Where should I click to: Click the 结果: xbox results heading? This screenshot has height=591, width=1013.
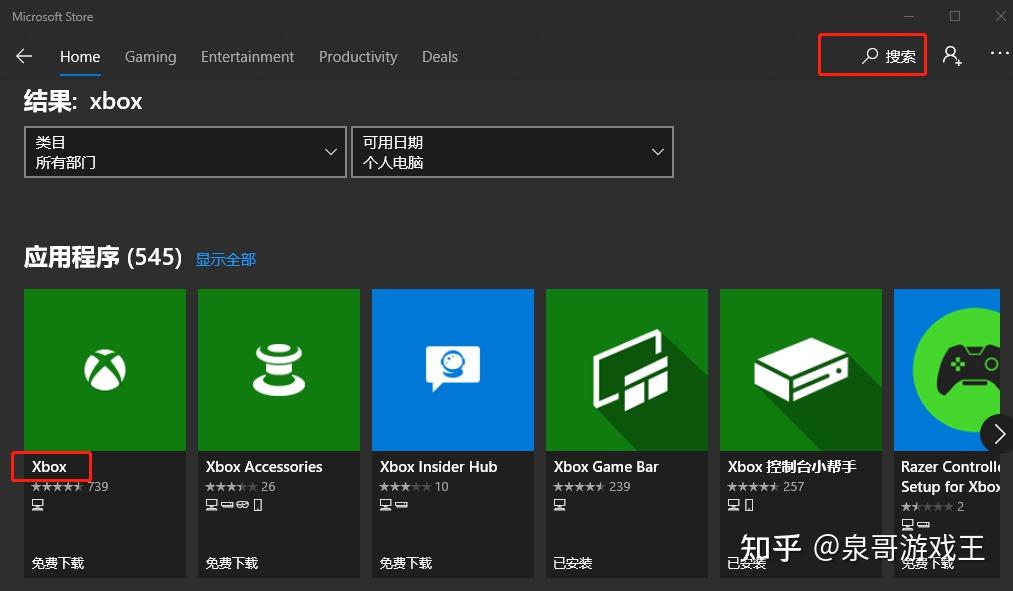pos(83,101)
